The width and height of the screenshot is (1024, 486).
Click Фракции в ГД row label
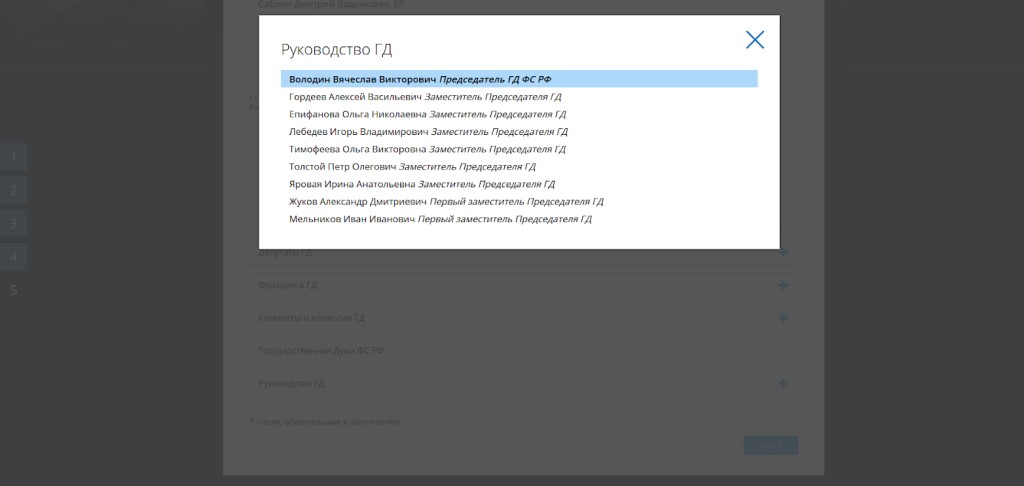[x=287, y=285]
